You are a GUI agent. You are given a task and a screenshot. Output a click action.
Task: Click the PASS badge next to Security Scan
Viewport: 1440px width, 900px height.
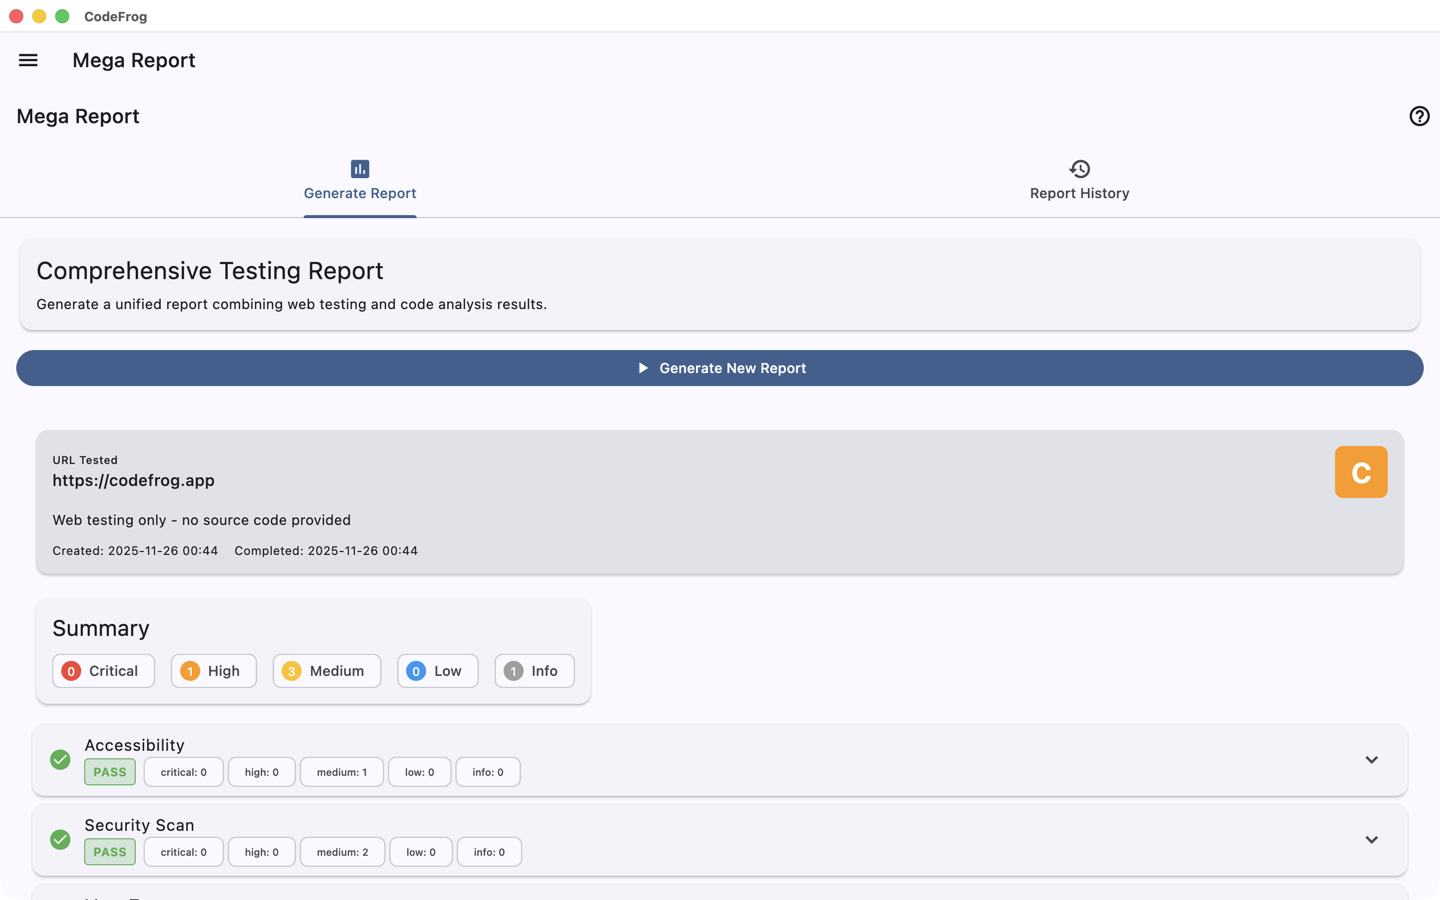(109, 851)
